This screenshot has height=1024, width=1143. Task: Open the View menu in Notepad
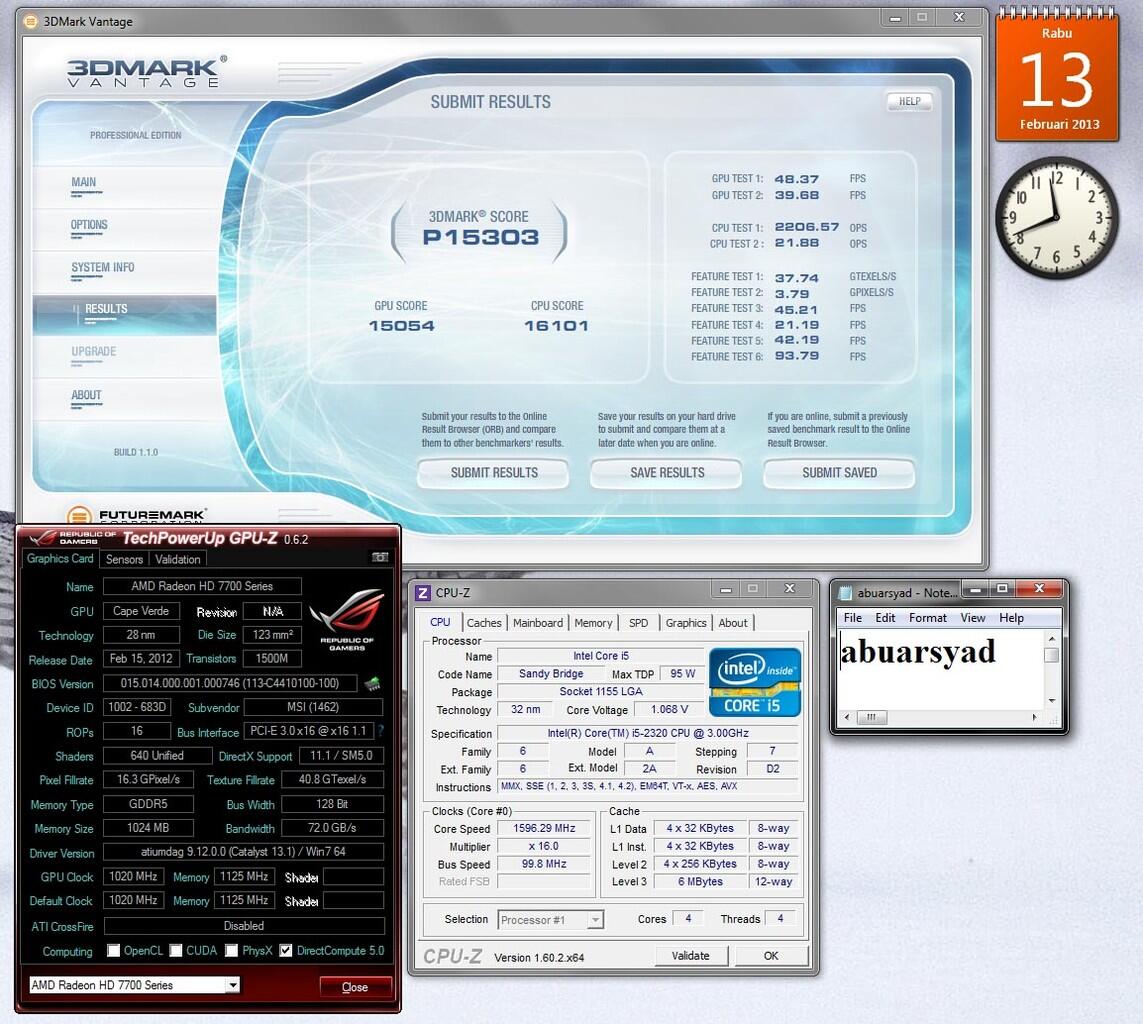972,618
